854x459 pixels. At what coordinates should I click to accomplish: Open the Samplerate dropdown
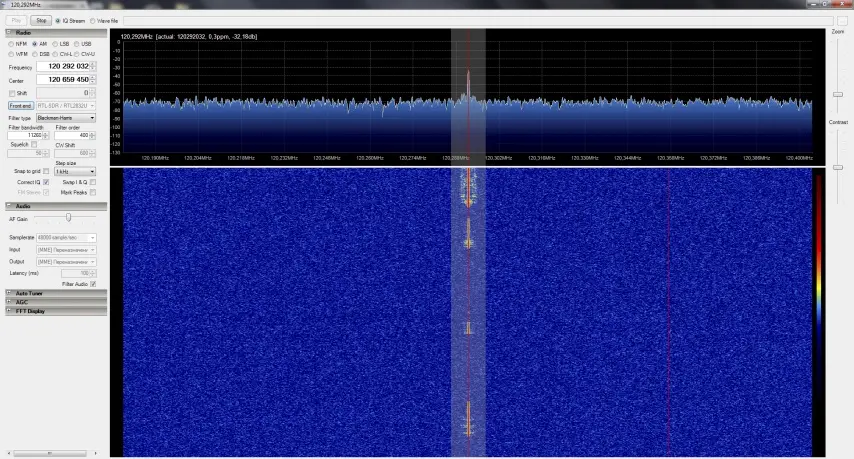point(66,237)
